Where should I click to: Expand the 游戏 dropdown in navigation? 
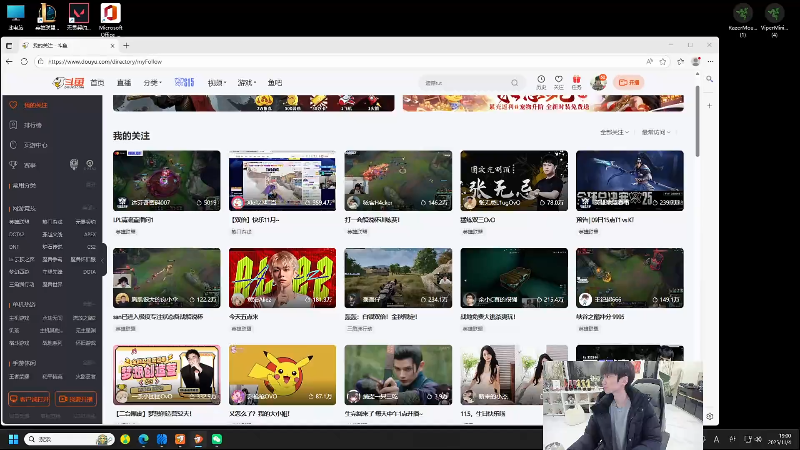(246, 83)
